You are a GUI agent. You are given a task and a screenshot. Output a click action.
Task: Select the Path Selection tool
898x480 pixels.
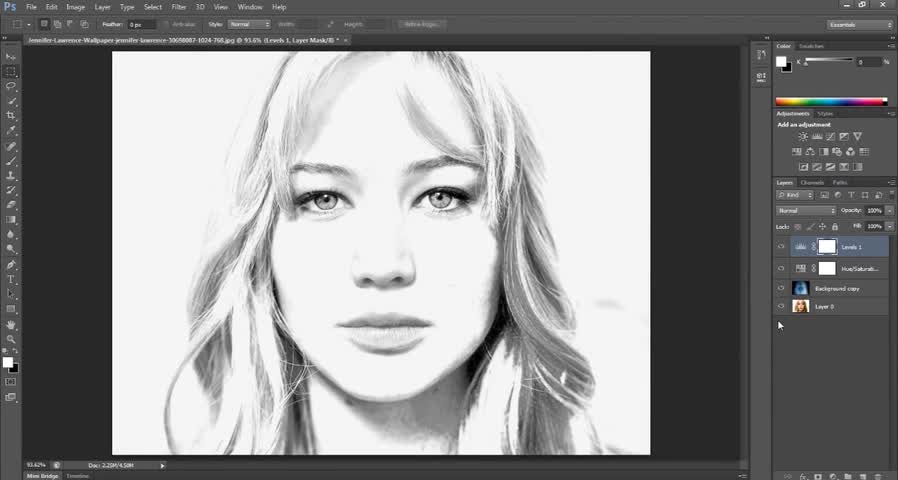click(11, 294)
